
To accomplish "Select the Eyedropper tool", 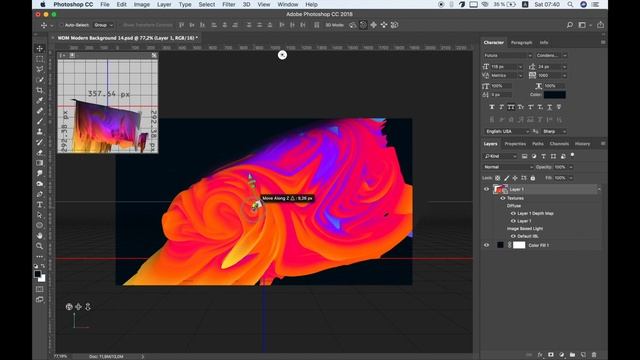I will tap(40, 100).
